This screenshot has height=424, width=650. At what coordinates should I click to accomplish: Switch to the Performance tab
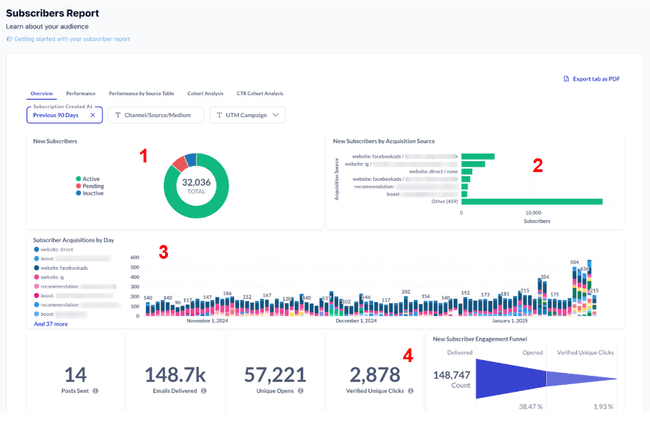[81, 93]
